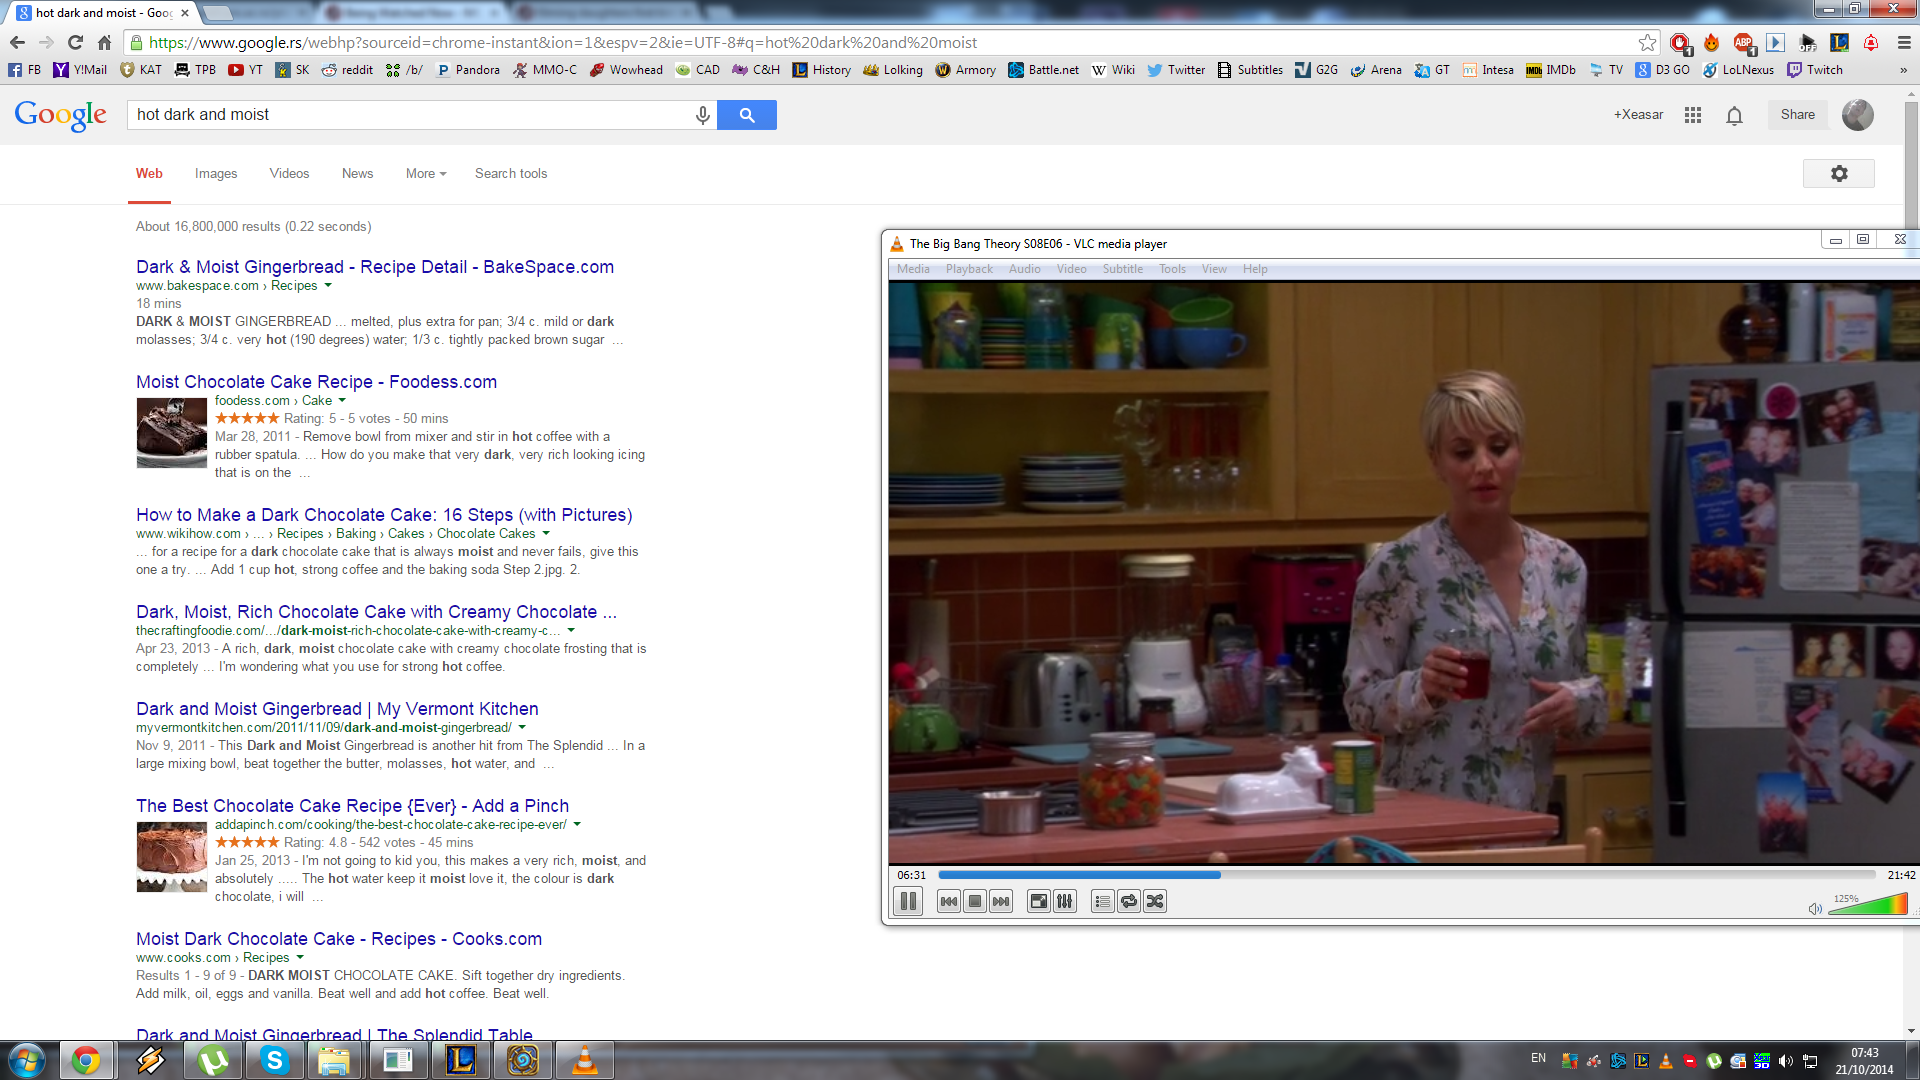Open the Twitter bookmark
The width and height of the screenshot is (1920, 1080).
coord(1176,70)
